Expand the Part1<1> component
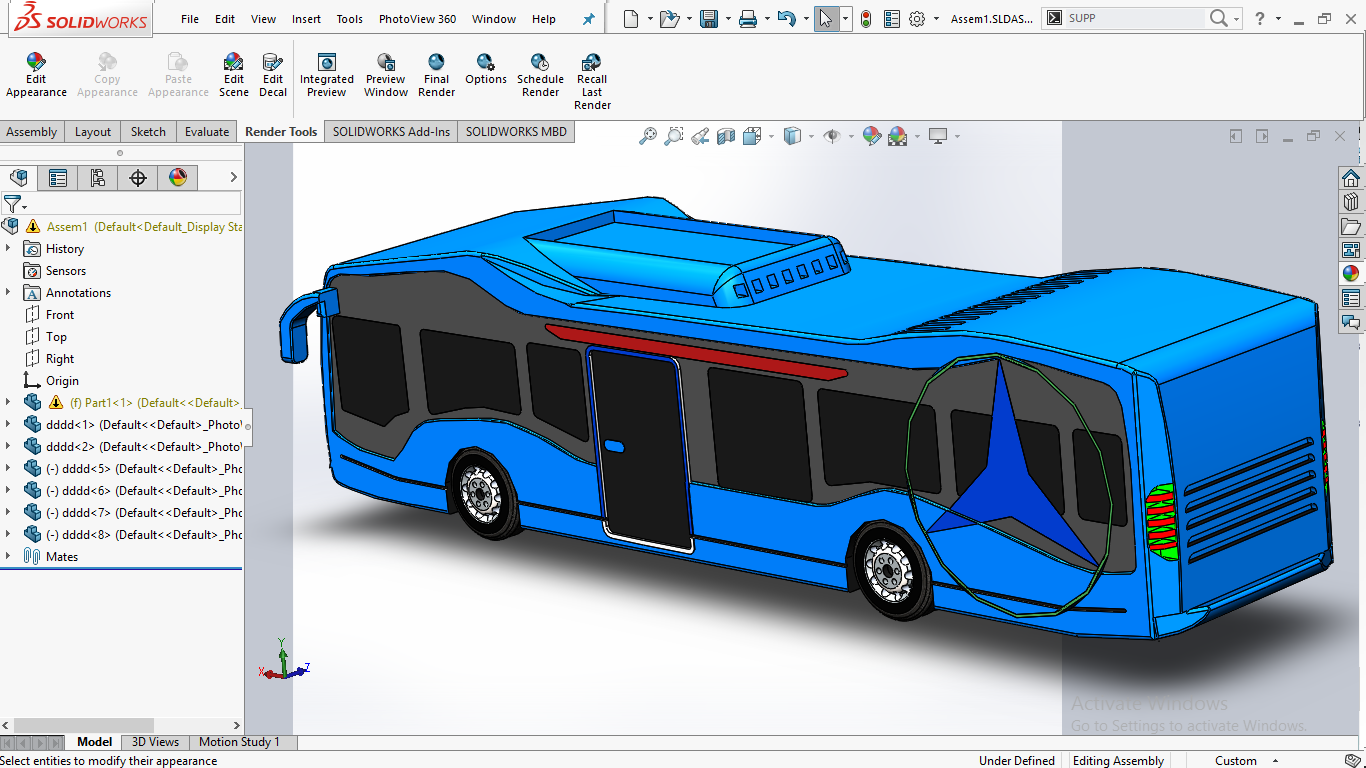1366x768 pixels. pos(8,402)
